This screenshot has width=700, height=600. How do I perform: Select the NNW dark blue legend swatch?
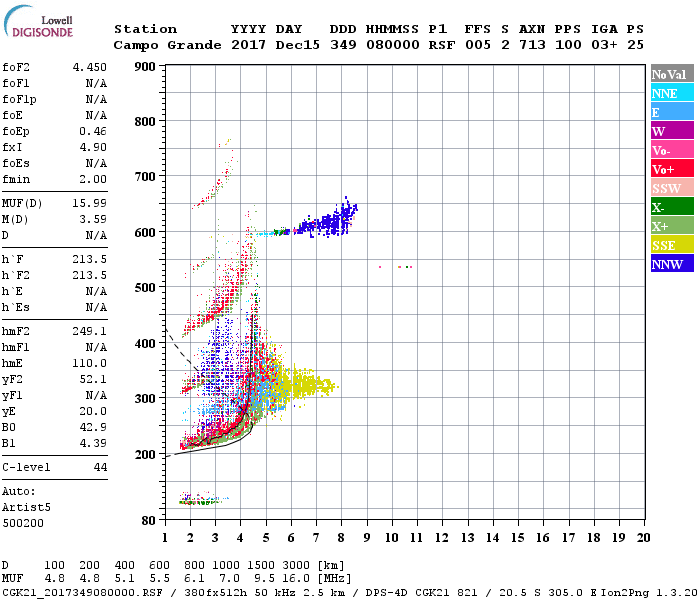click(x=672, y=263)
